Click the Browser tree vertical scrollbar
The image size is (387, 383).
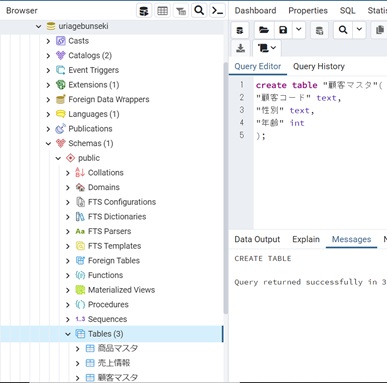point(226,188)
